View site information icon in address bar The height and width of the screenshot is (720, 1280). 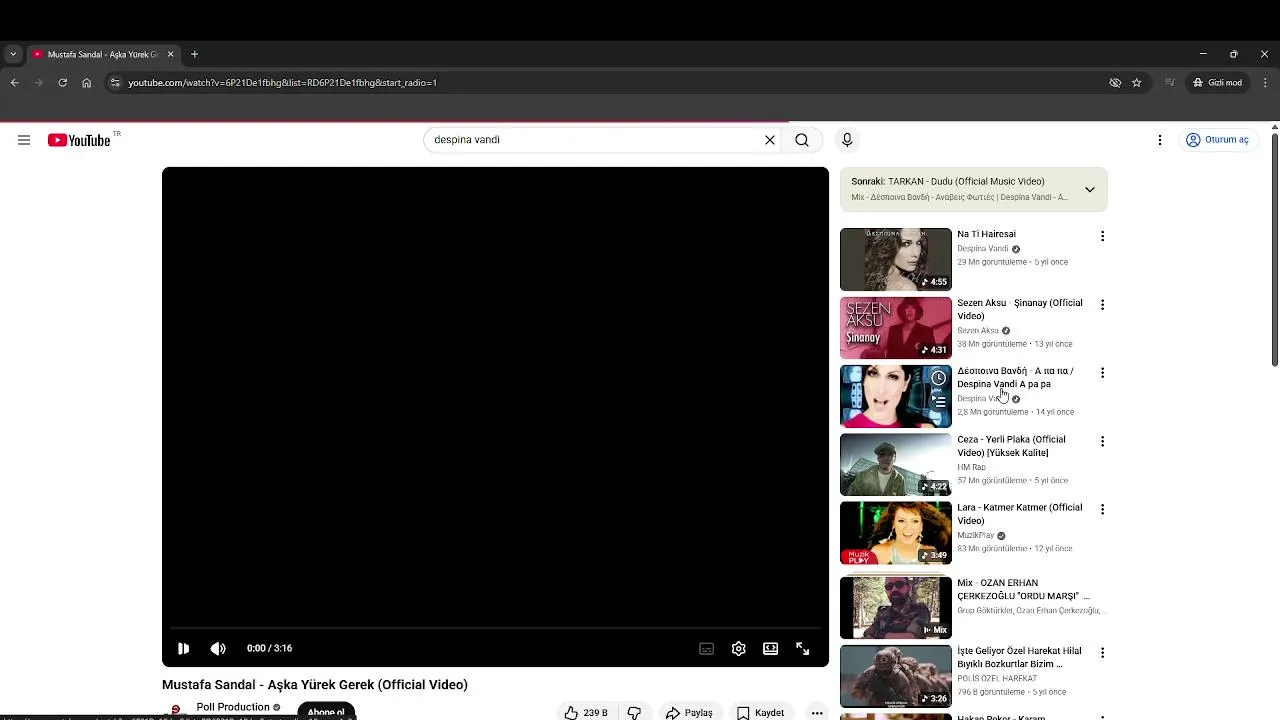(x=115, y=83)
